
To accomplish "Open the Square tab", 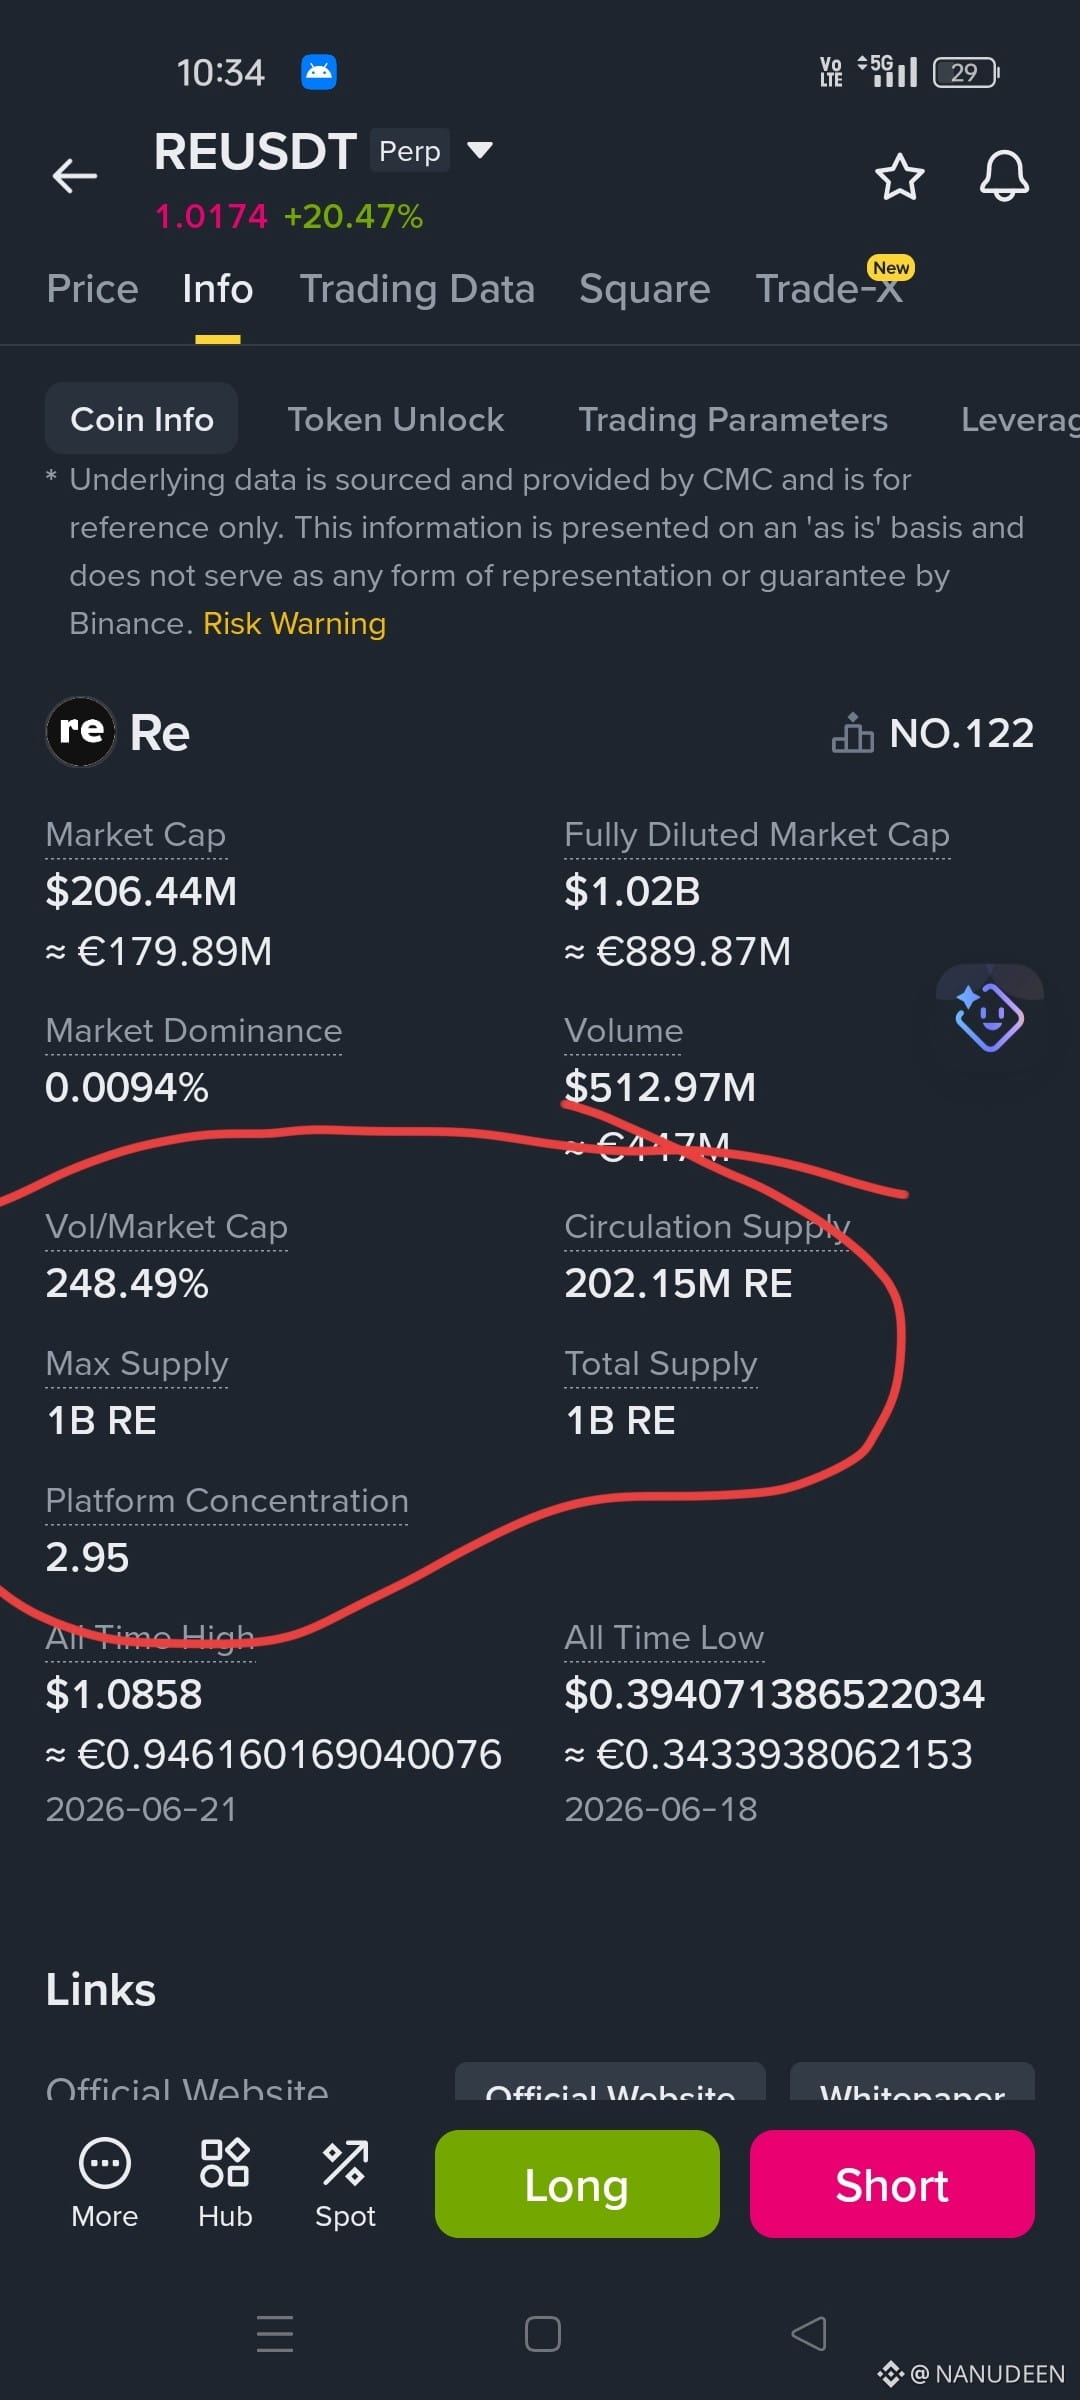I will pyautogui.click(x=645, y=289).
